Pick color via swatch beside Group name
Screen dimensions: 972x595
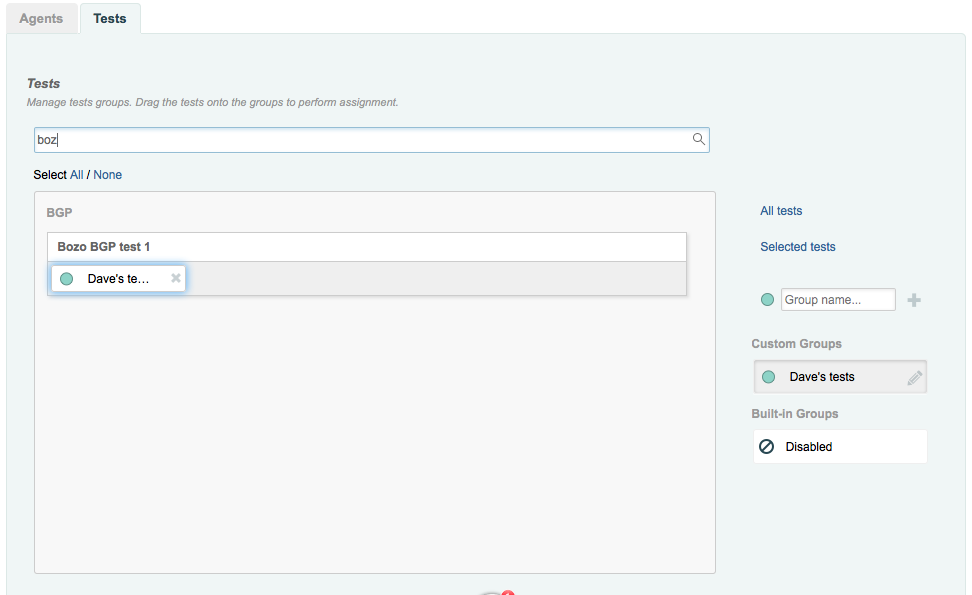767,300
